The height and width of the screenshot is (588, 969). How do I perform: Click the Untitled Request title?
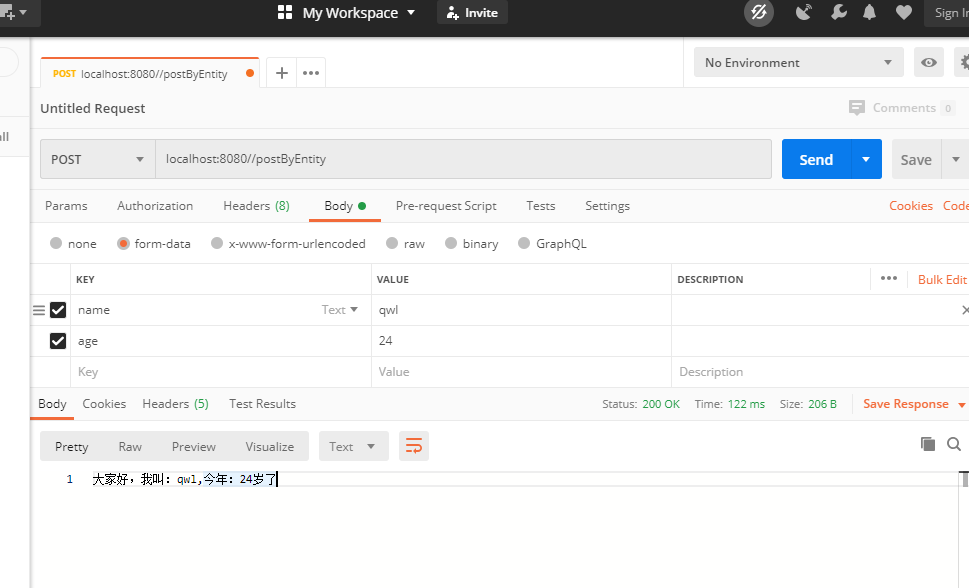[93, 108]
